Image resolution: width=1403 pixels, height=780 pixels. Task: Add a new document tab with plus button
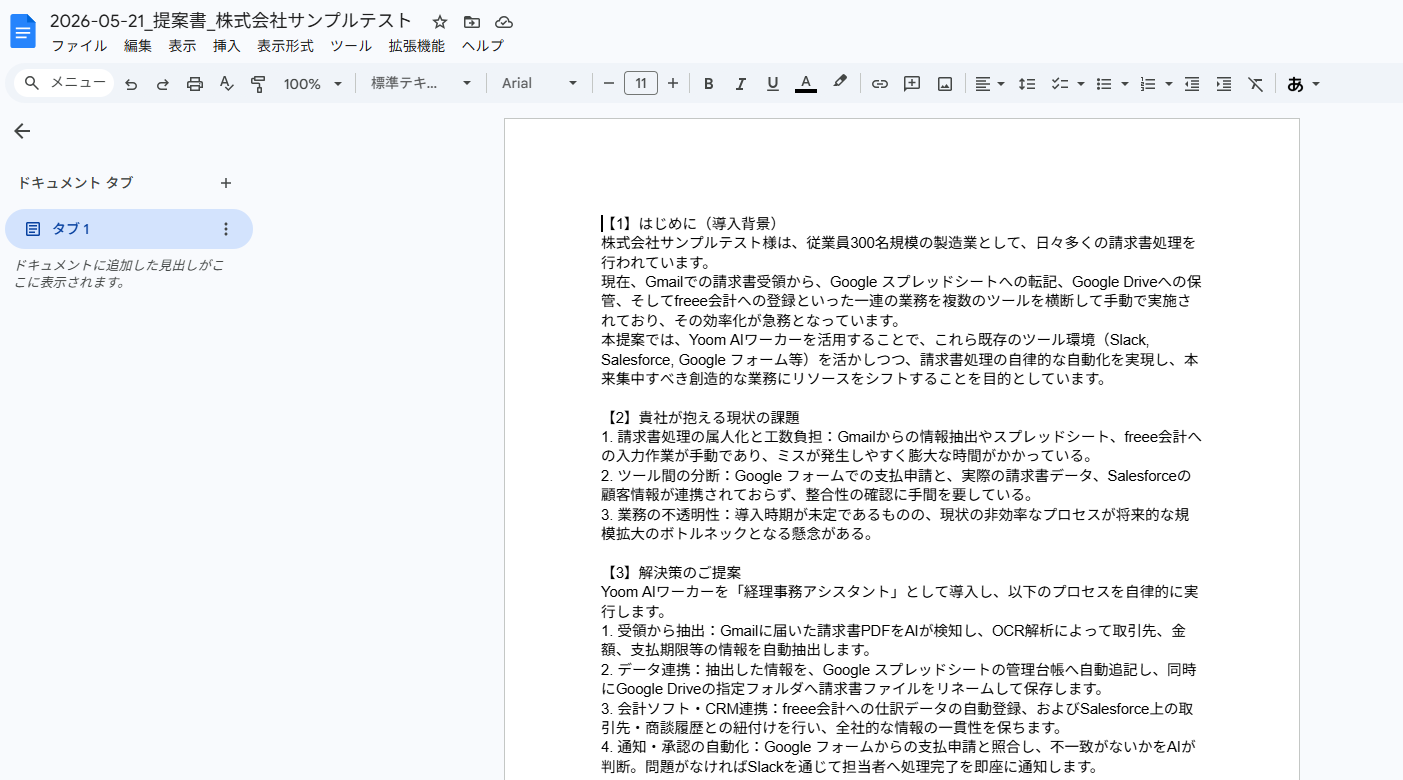click(226, 183)
